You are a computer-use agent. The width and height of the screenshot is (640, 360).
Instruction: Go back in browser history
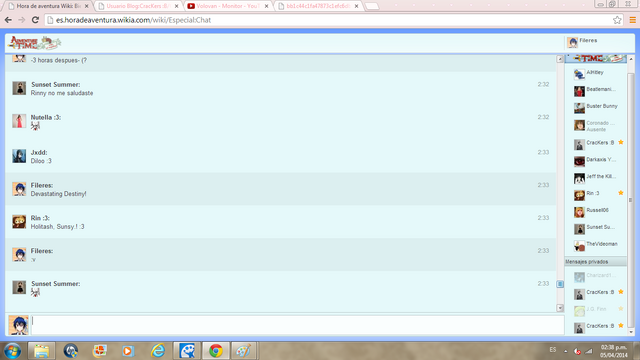tap(8, 20)
